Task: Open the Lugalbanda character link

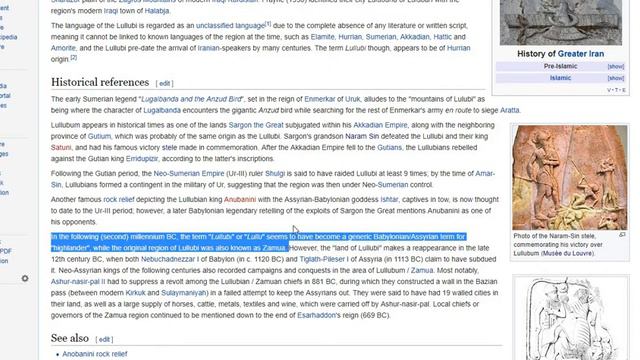Action: [x=162, y=110]
